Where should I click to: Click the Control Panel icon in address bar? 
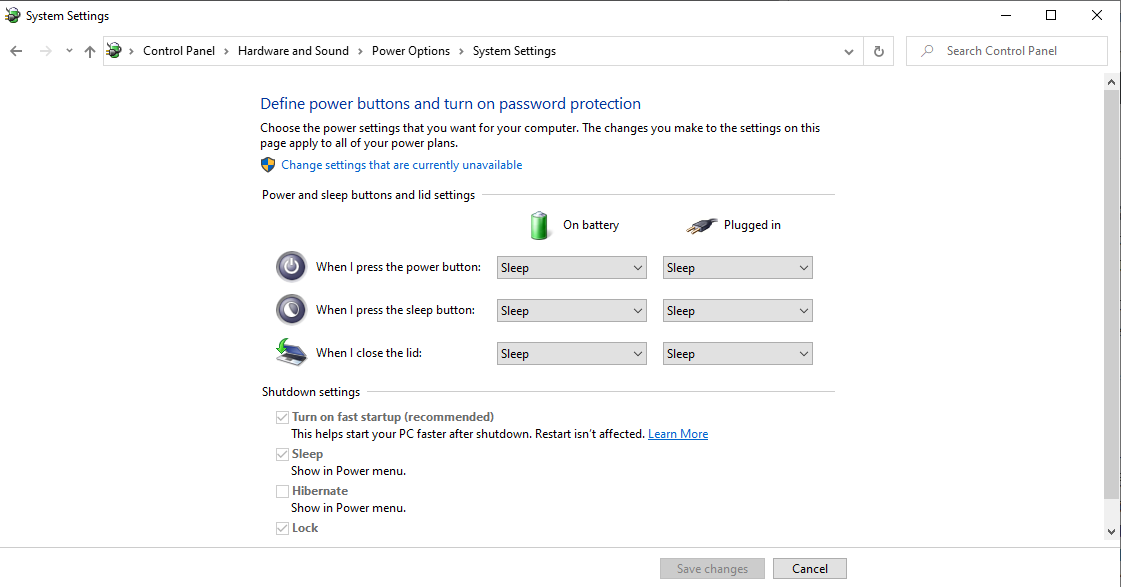click(x=114, y=51)
